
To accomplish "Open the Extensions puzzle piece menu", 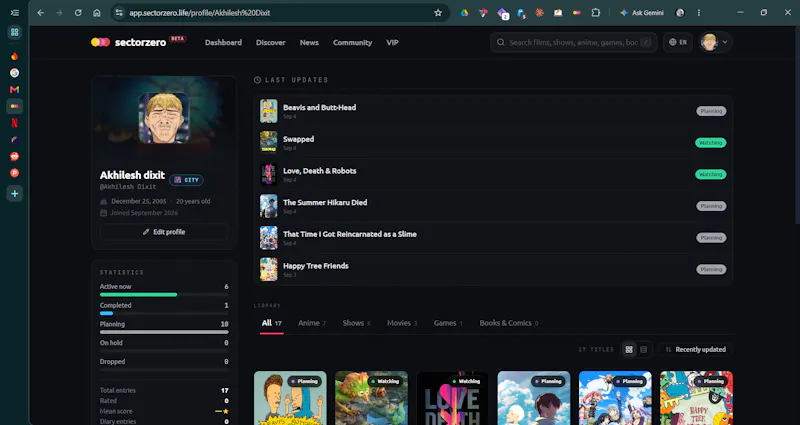I will click(595, 13).
